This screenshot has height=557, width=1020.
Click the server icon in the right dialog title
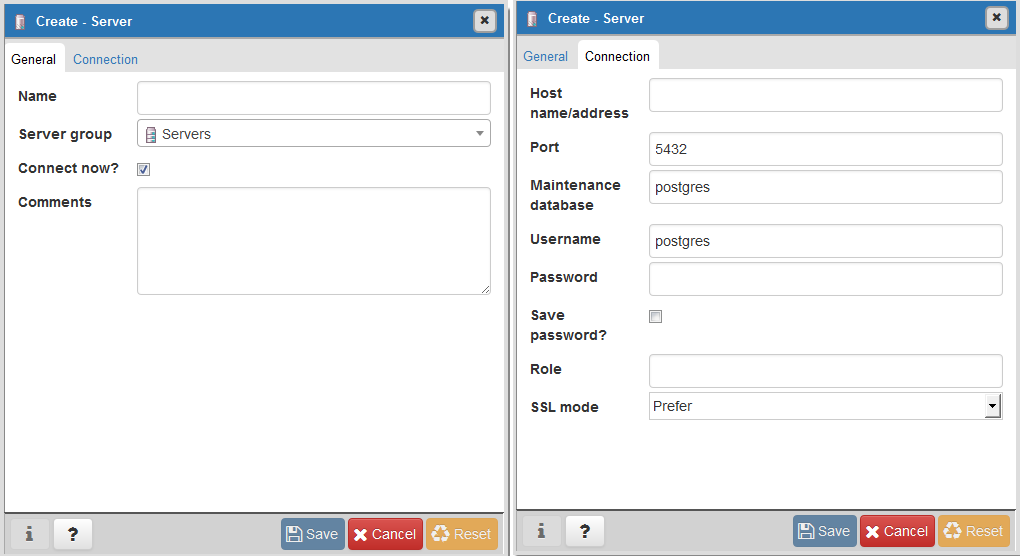click(532, 19)
